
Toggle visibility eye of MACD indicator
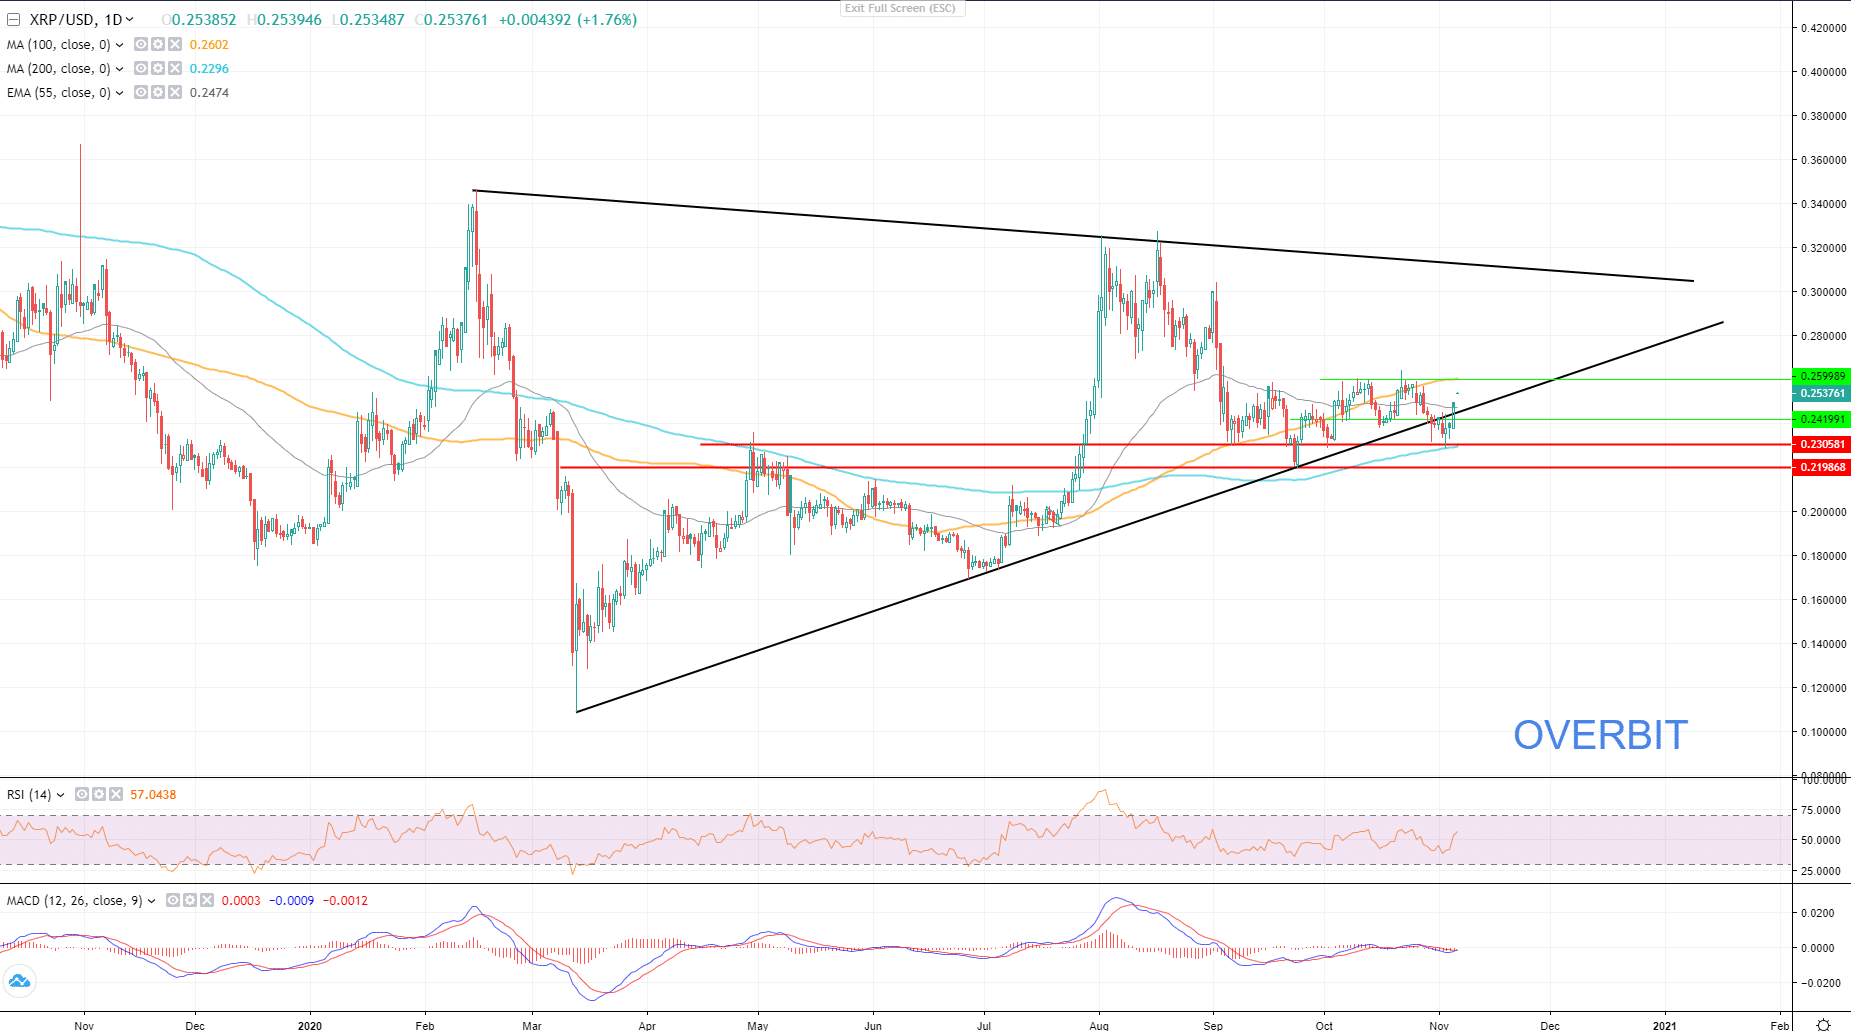[x=173, y=901]
